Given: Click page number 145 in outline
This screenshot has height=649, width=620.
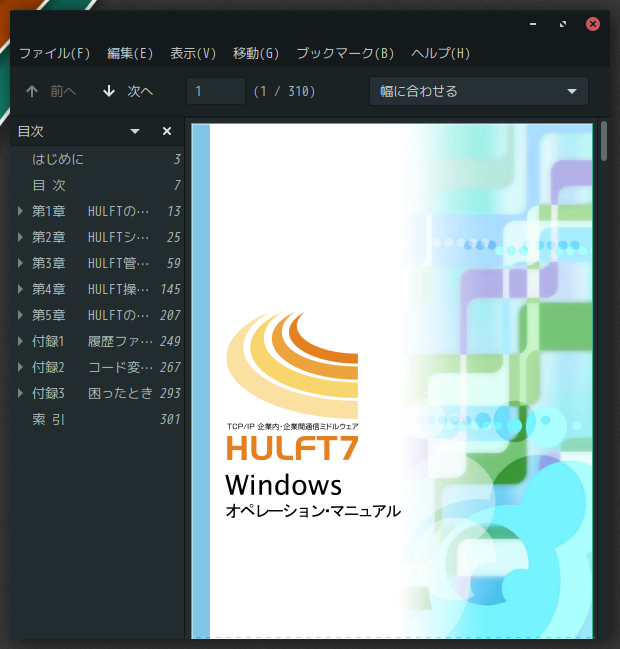Looking at the screenshot, I should 170,289.
